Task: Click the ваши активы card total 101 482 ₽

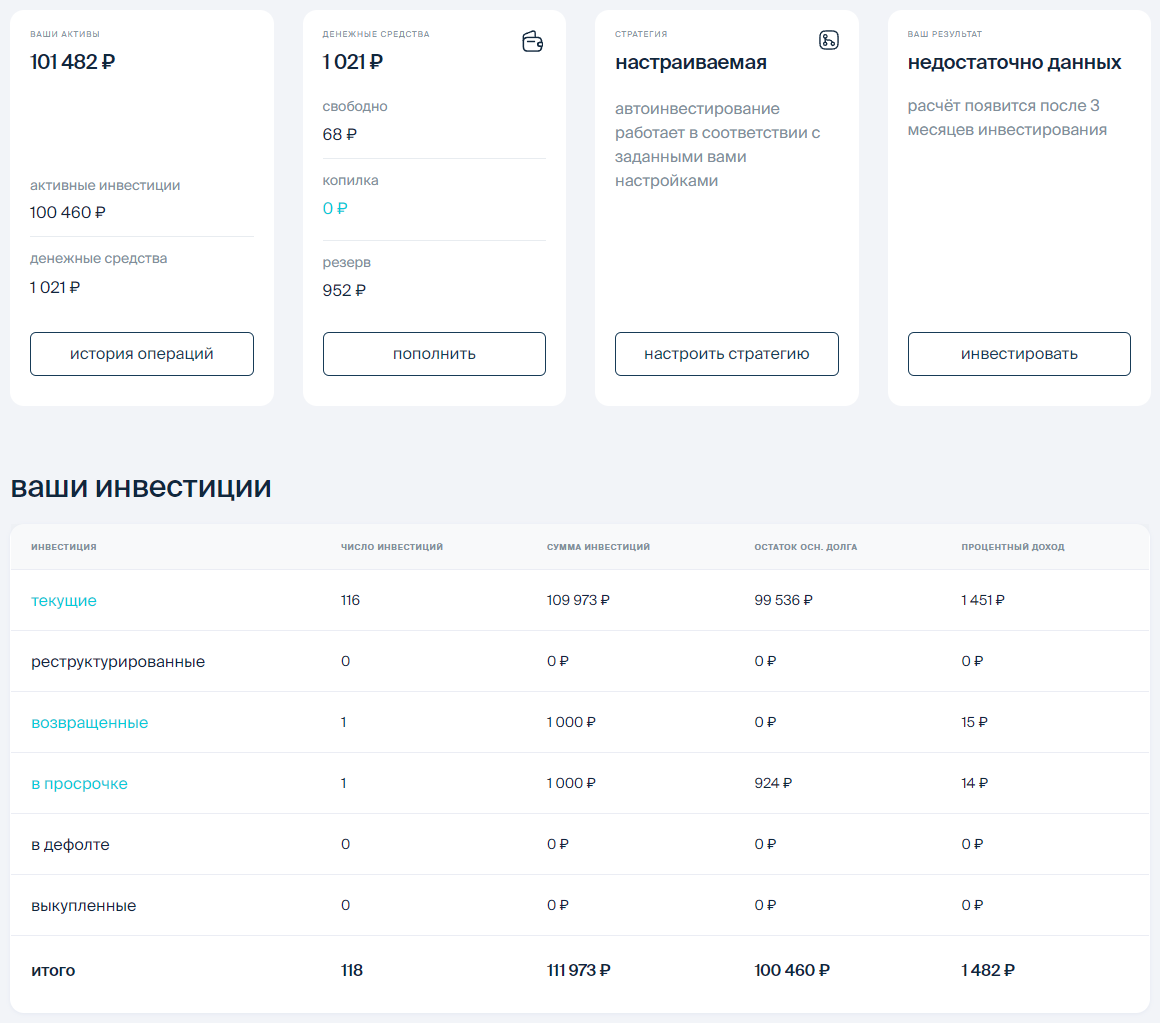Action: point(74,60)
